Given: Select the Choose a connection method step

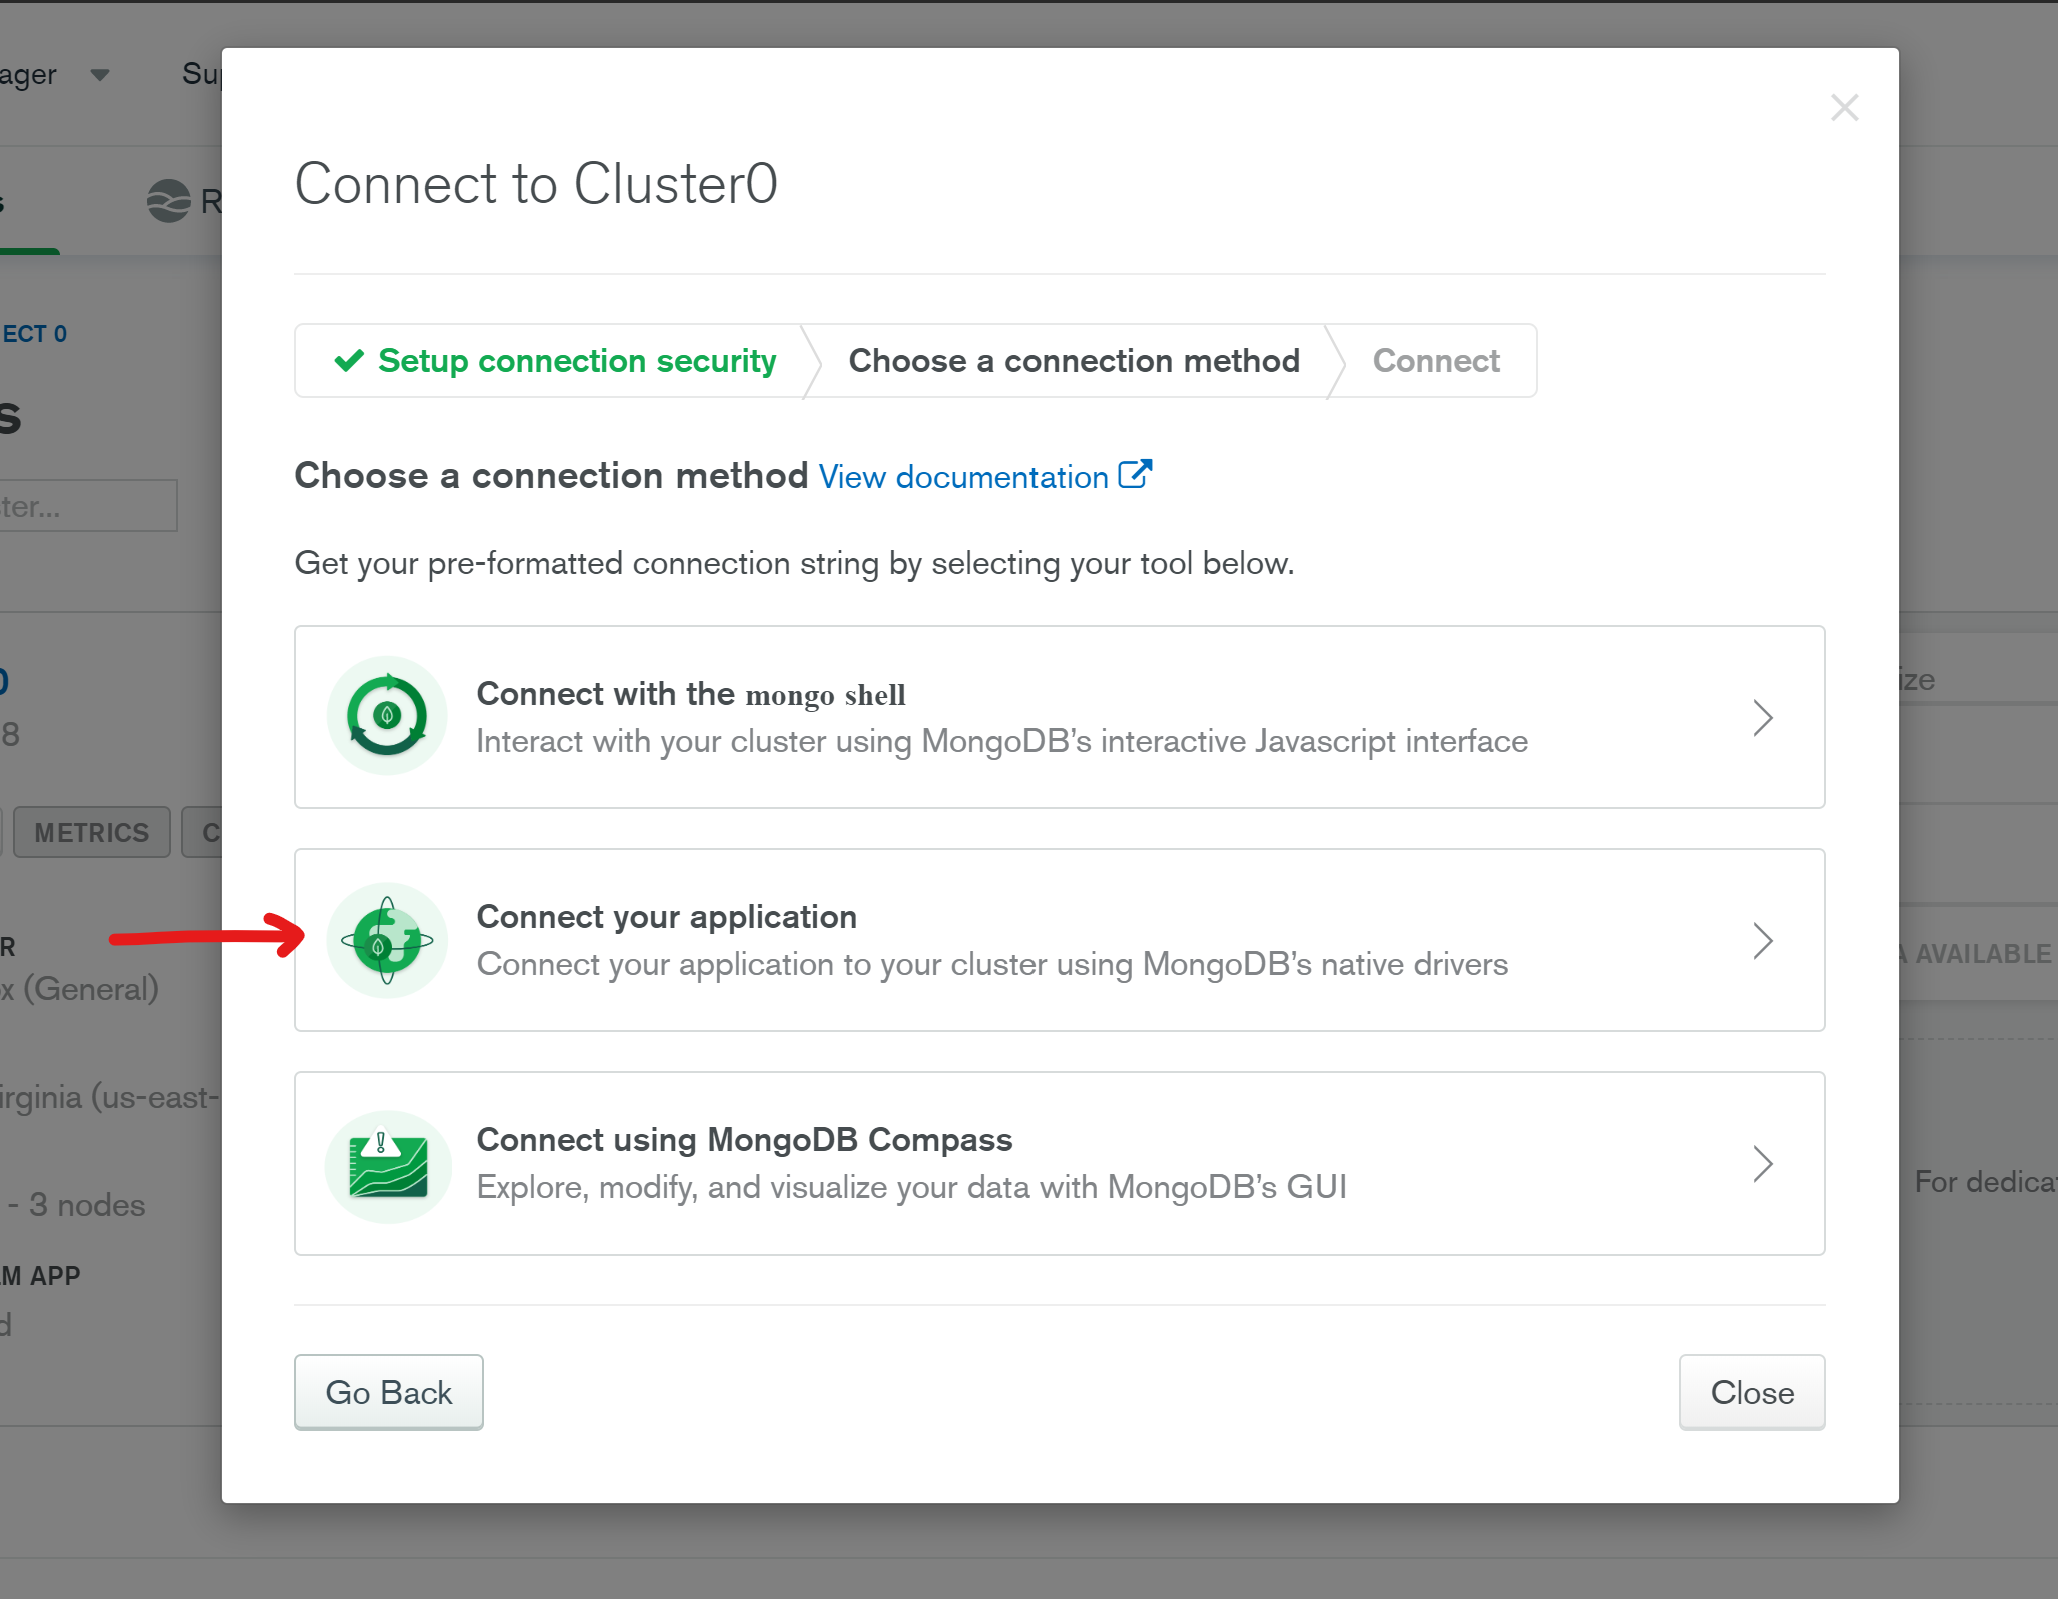Looking at the screenshot, I should coord(1073,361).
